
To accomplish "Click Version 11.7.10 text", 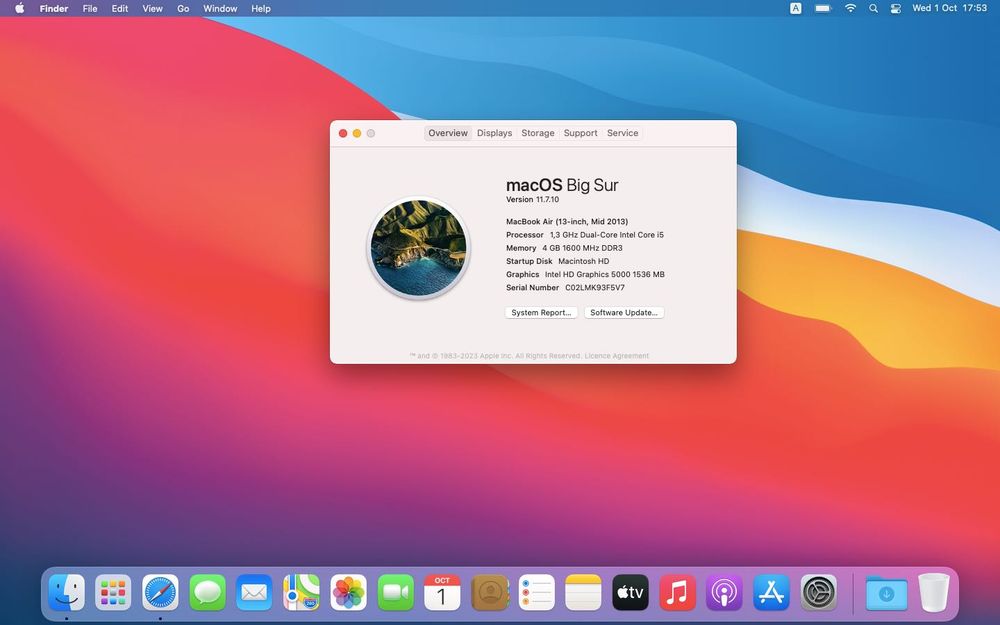I will 533,200.
